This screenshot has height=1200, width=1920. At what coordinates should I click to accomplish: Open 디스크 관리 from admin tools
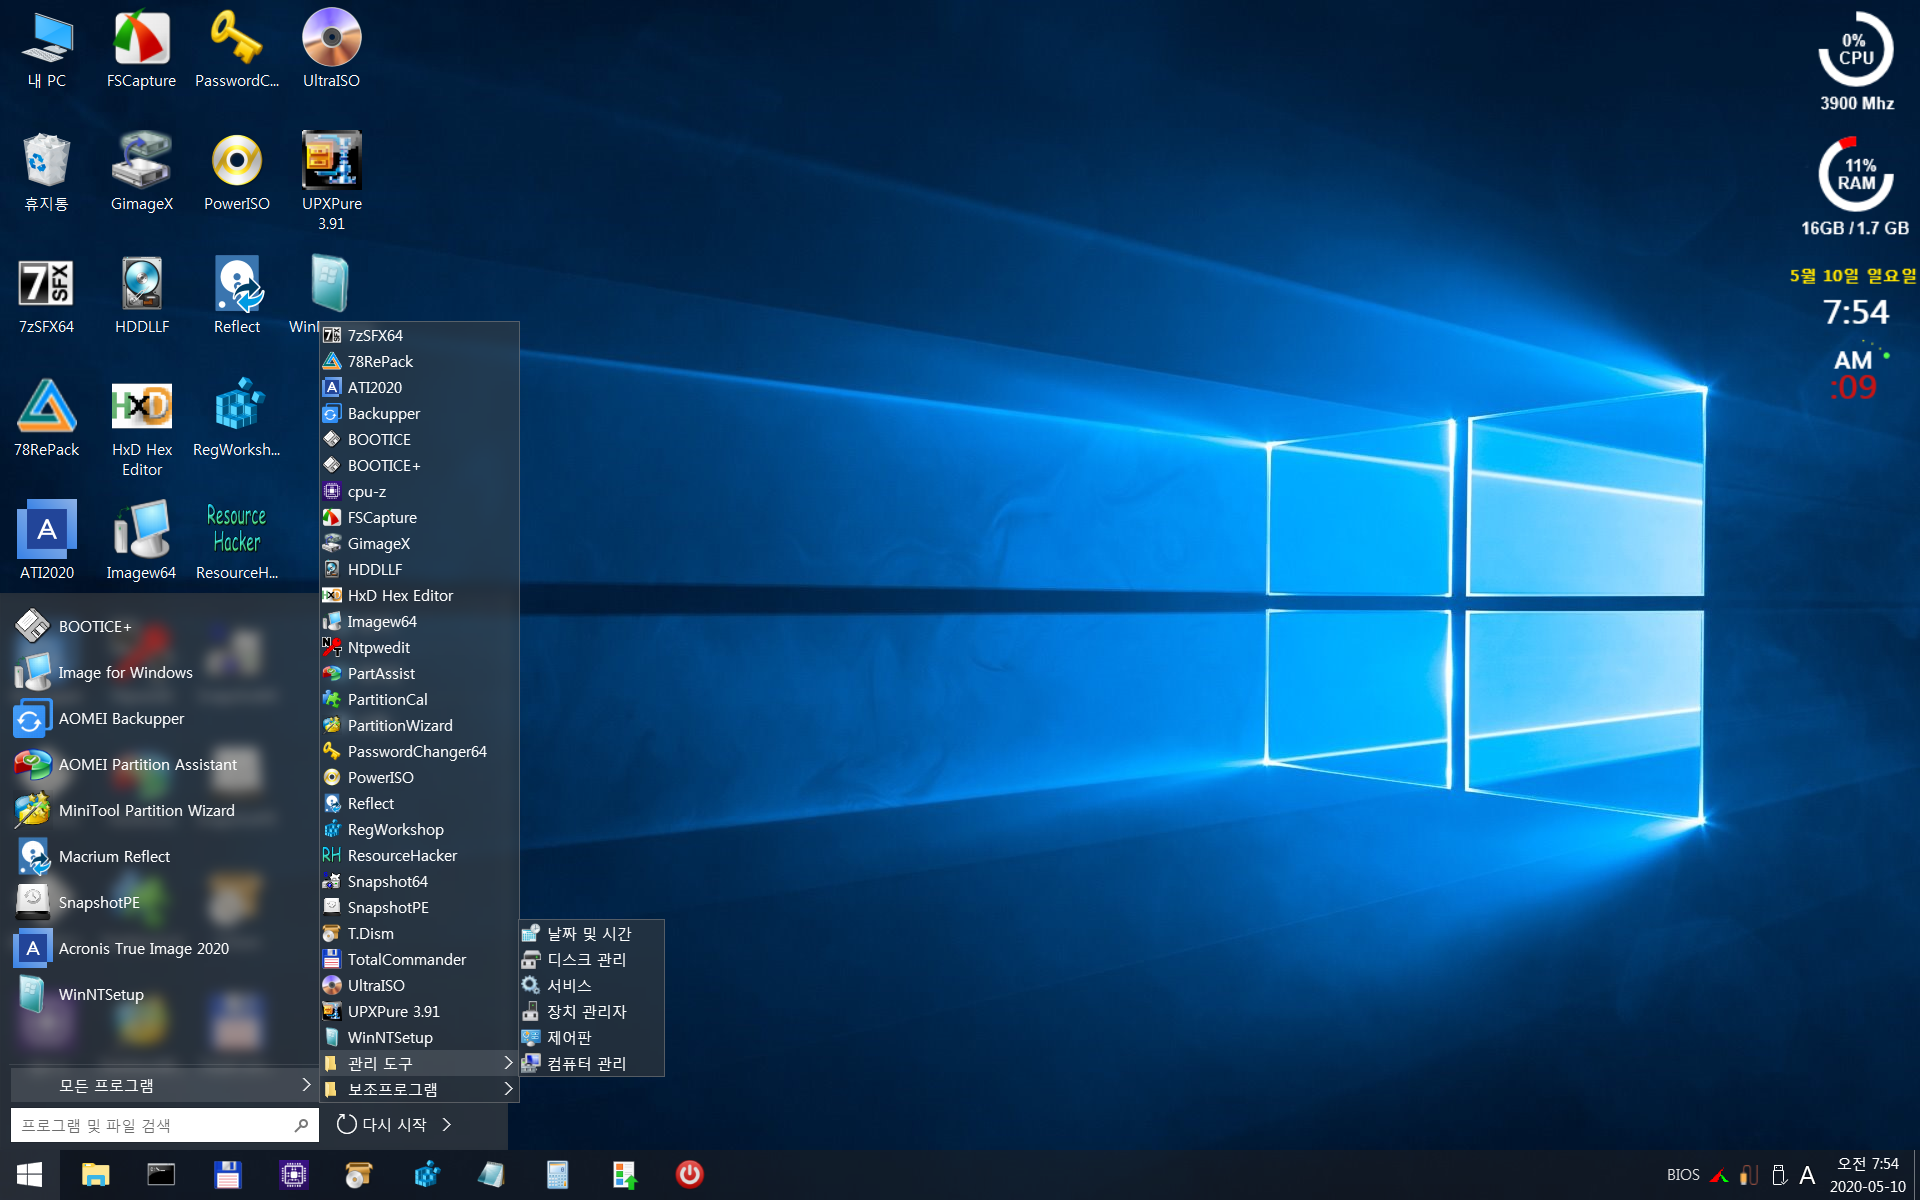click(591, 959)
